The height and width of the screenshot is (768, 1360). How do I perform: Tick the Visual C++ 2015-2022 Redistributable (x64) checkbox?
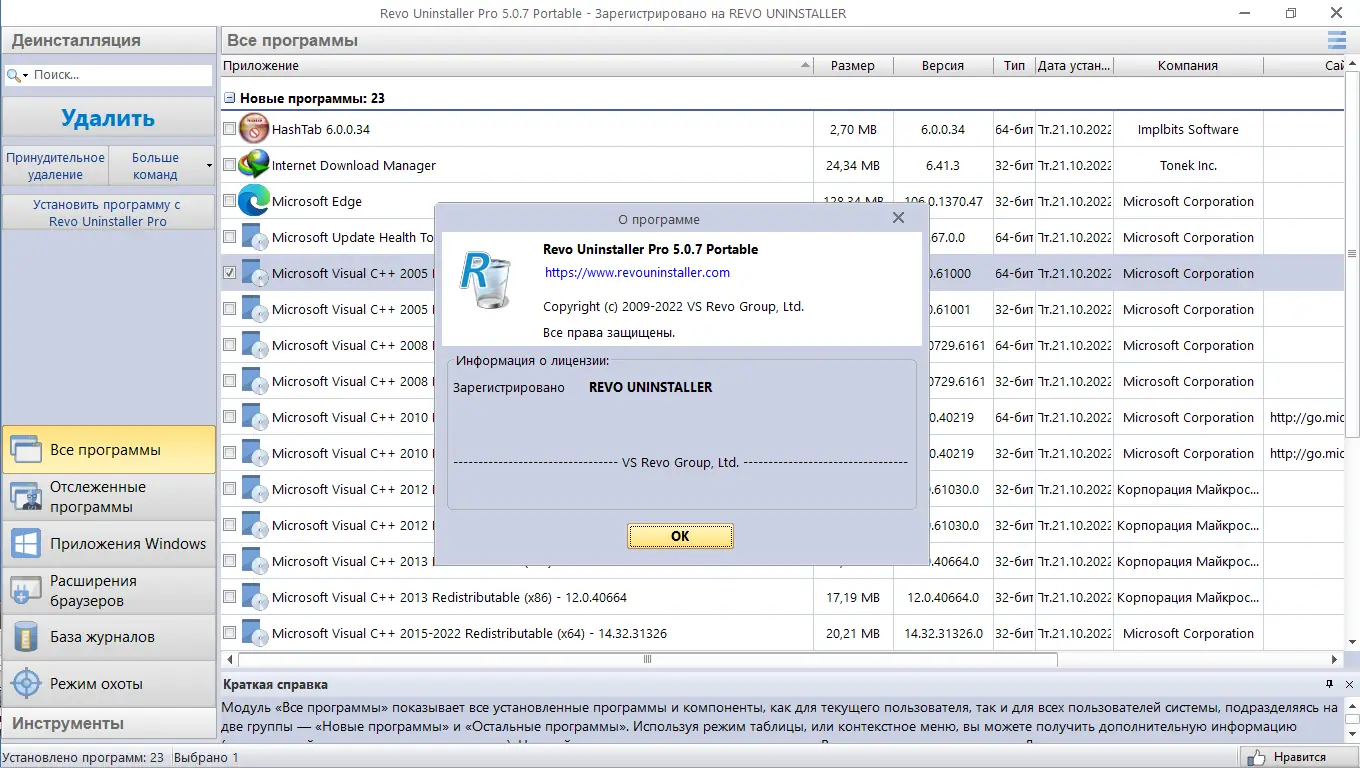click(230, 633)
